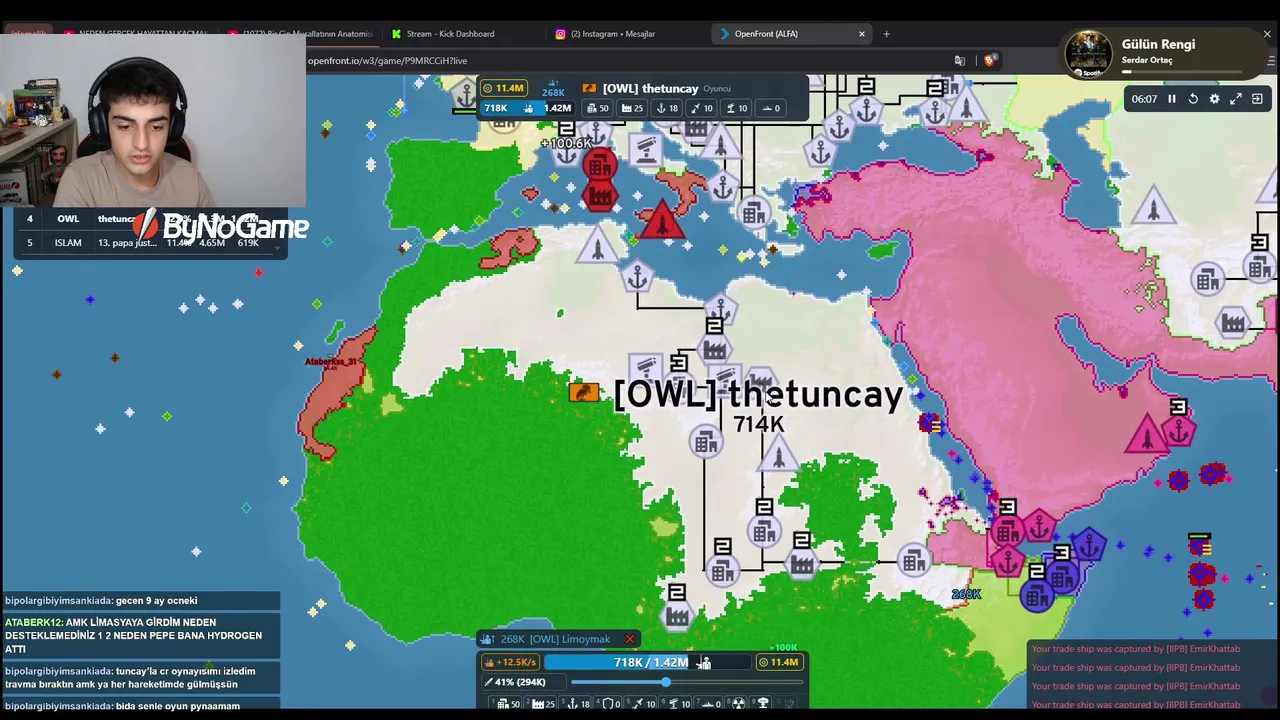This screenshot has width=1280, height=720.
Task: Click the Brave Shields icon in address bar
Action: click(990, 61)
